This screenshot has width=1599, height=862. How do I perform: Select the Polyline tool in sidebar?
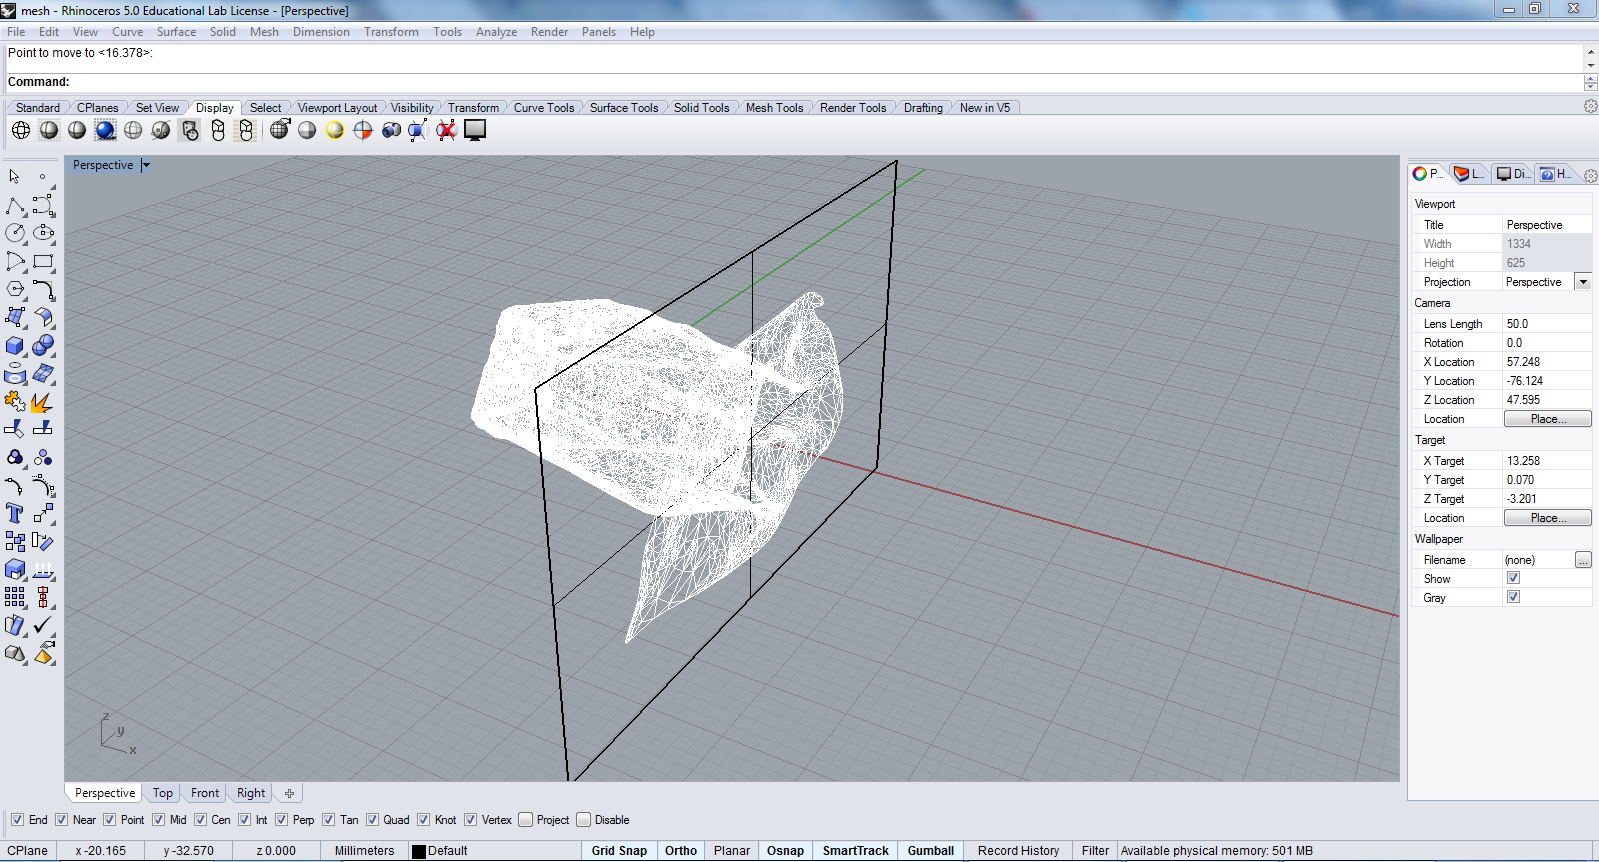click(15, 206)
